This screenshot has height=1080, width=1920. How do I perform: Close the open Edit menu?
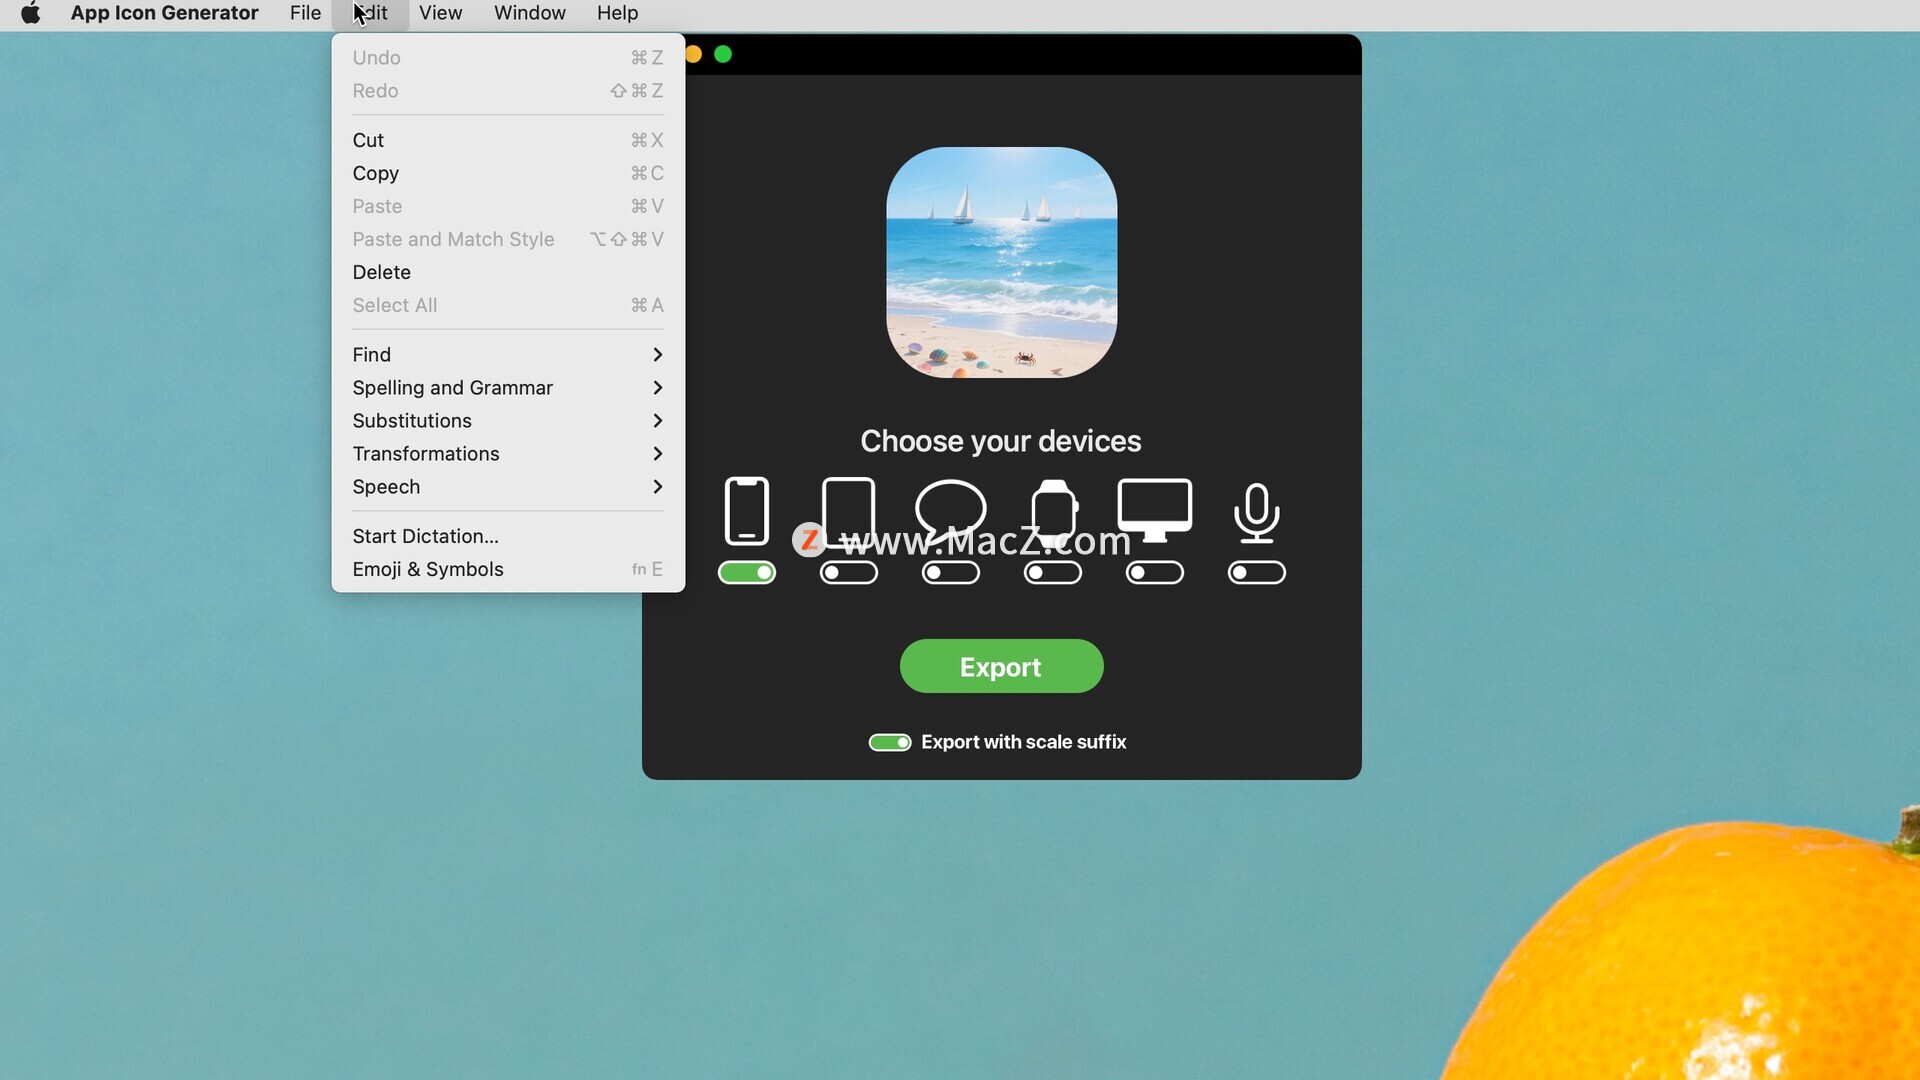click(x=370, y=13)
